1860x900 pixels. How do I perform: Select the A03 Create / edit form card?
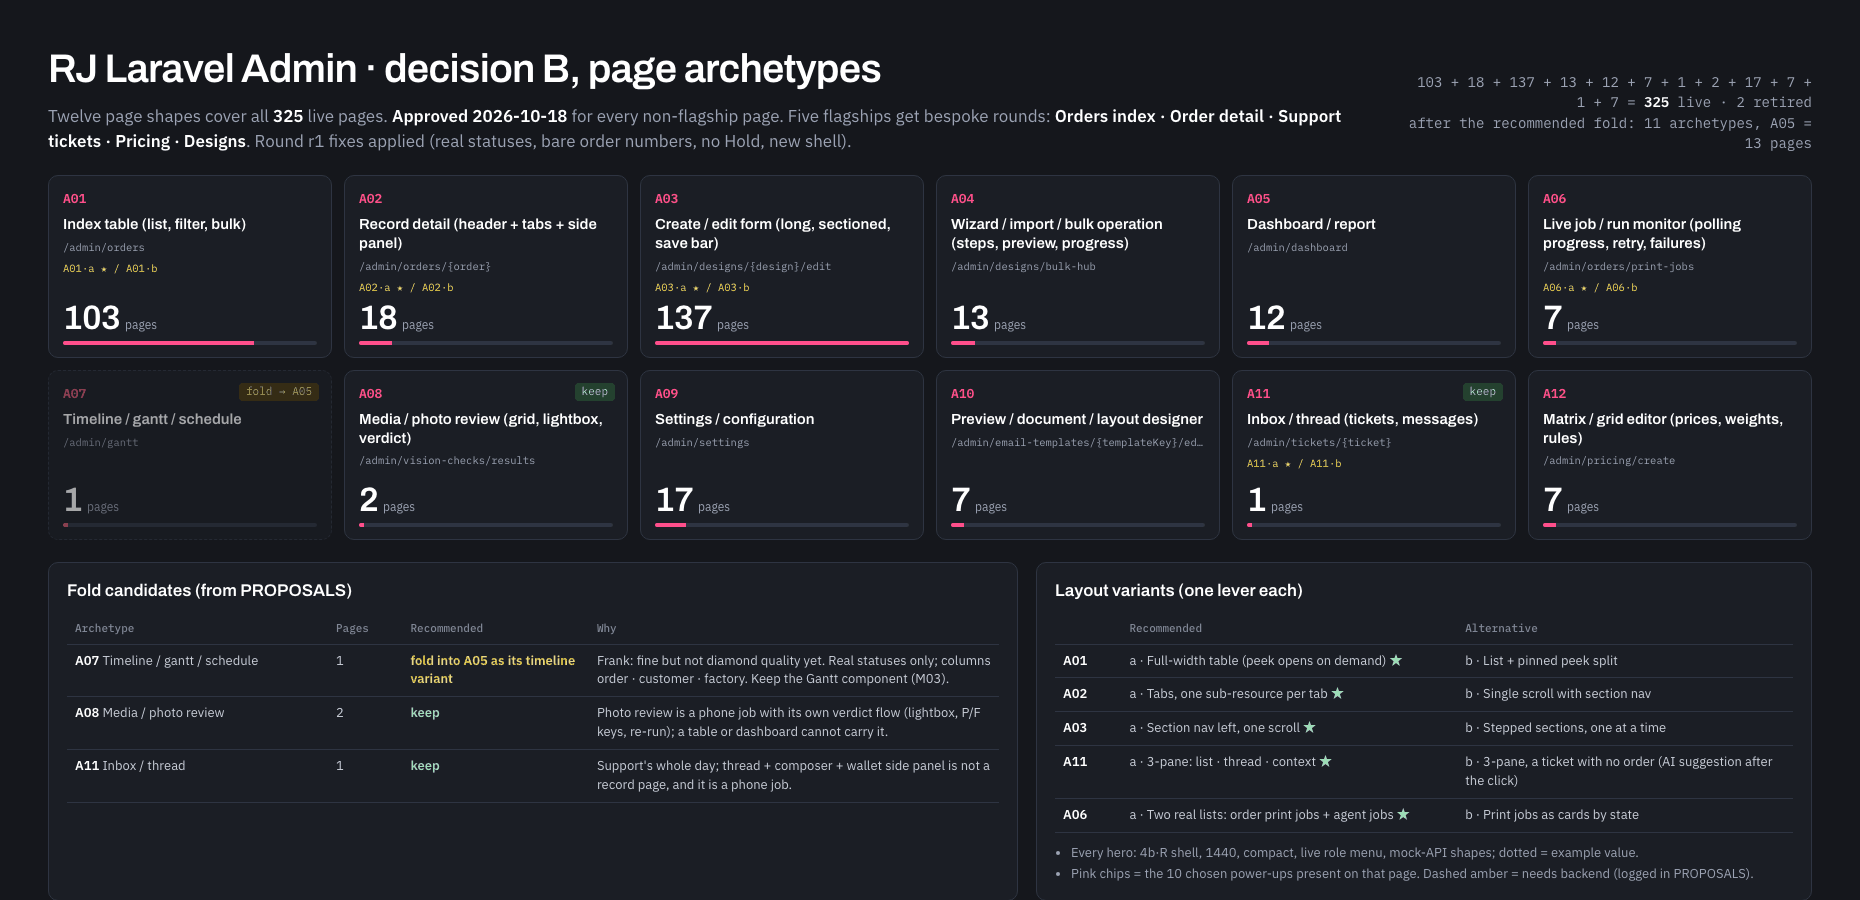pyautogui.click(x=782, y=266)
